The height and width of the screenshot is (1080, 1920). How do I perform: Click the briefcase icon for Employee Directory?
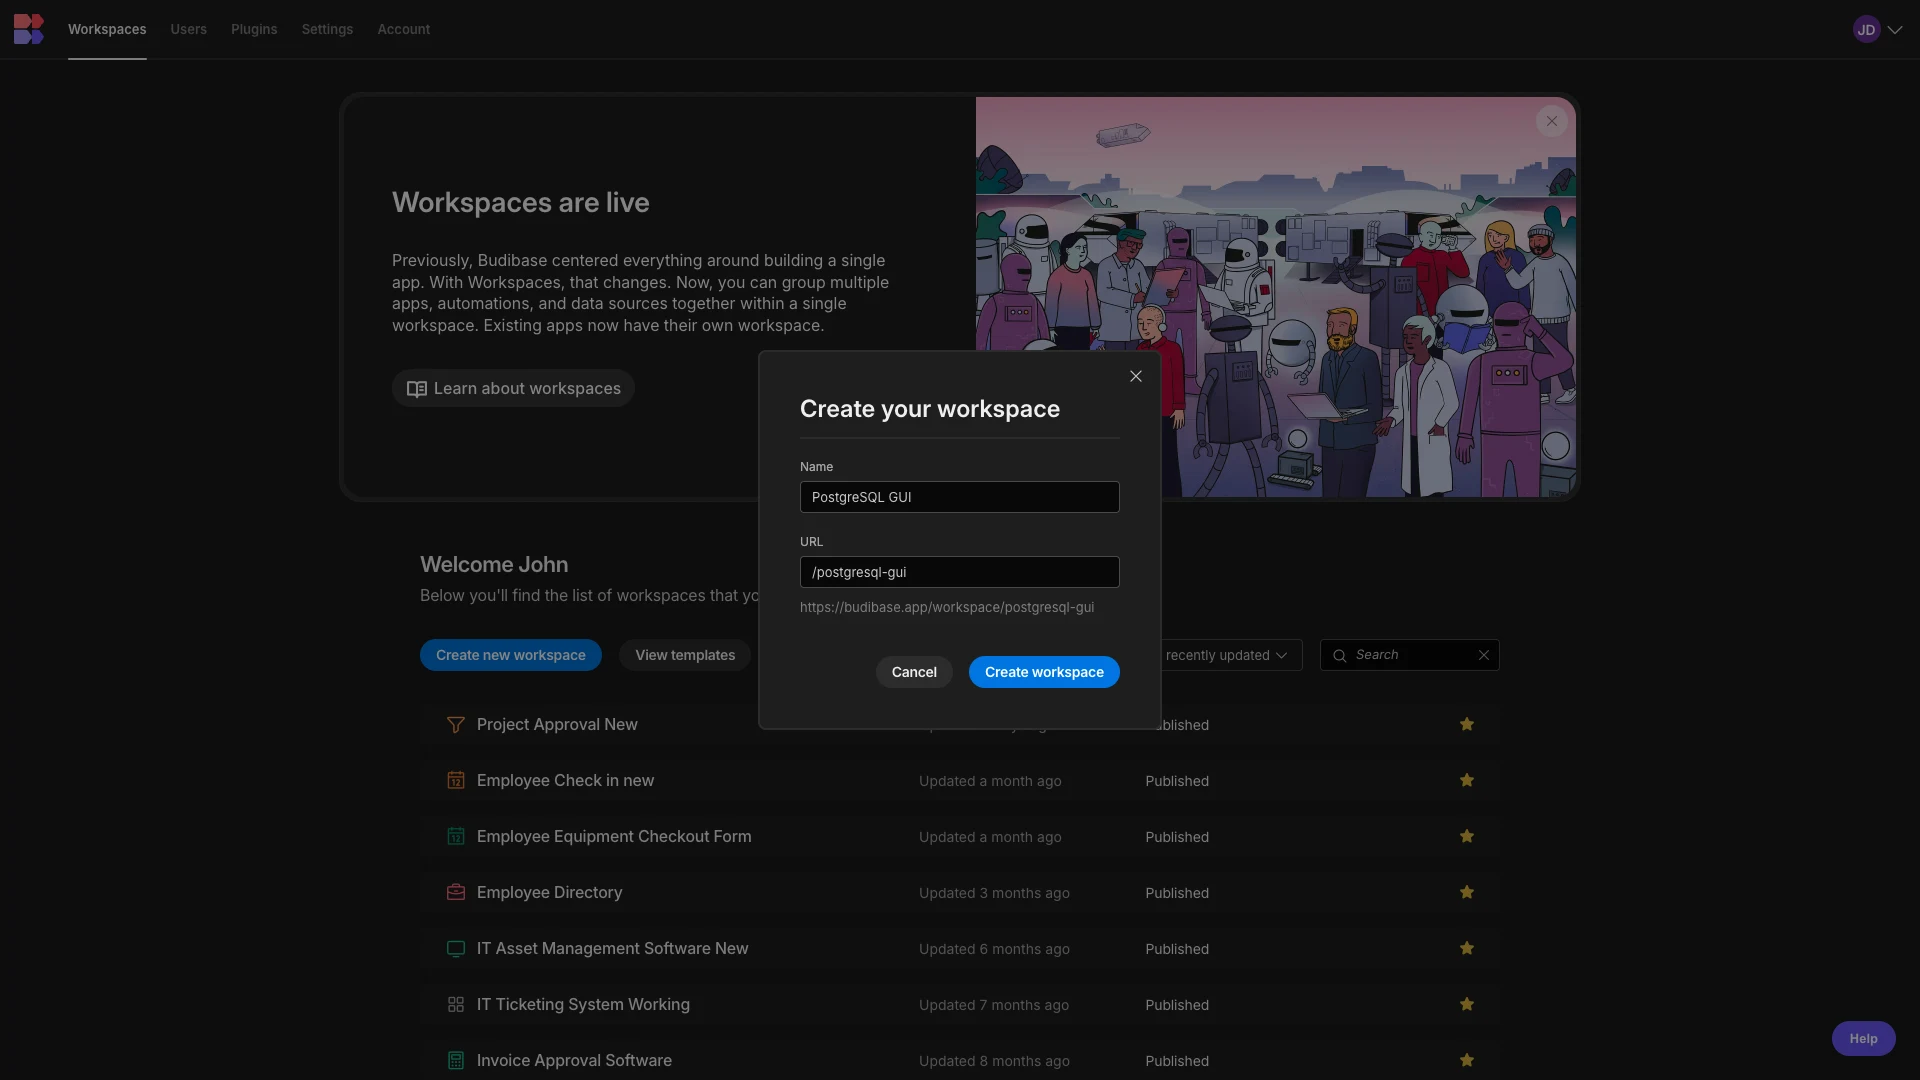[456, 893]
